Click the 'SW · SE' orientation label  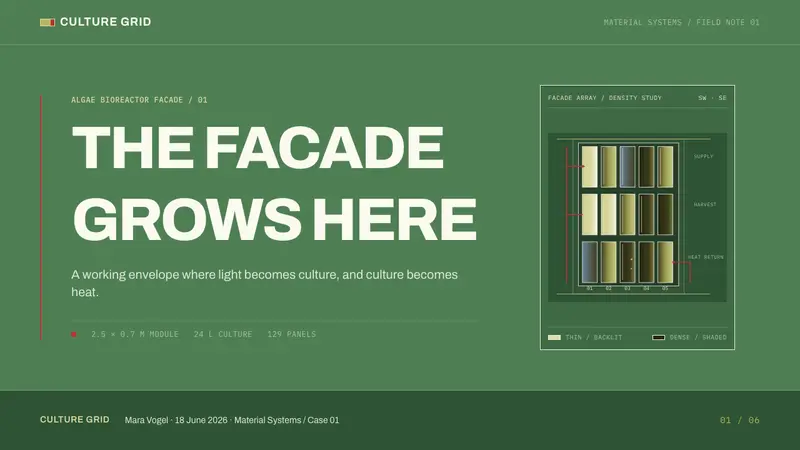click(712, 98)
